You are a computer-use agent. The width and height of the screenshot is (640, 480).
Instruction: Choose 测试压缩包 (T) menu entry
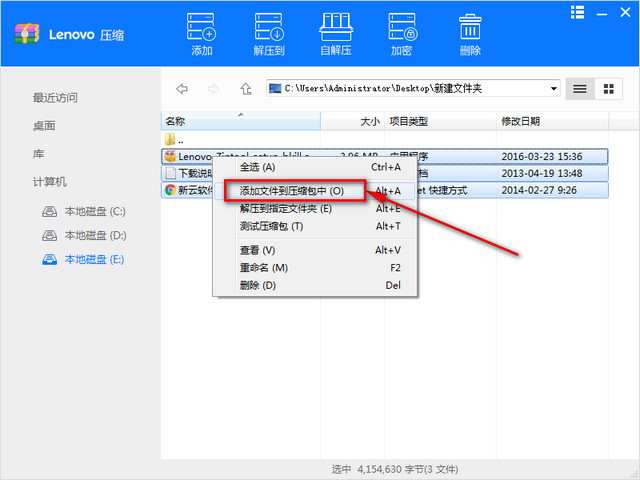tap(314, 226)
